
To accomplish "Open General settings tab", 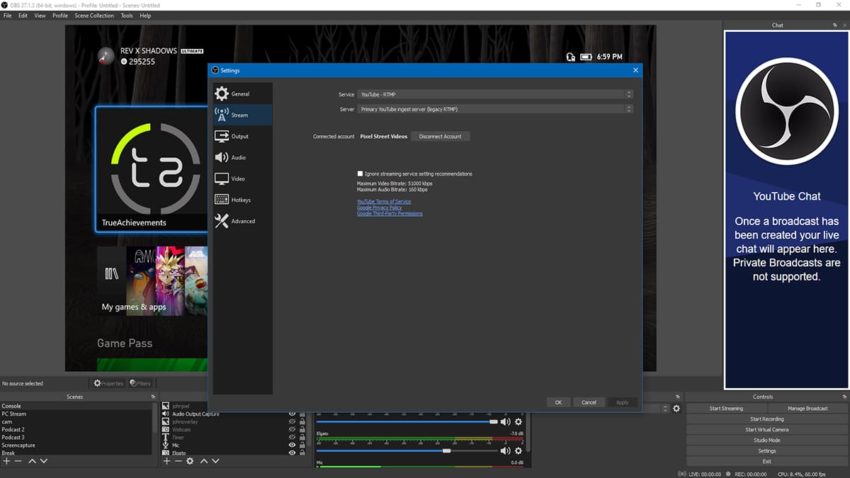I will tap(243, 94).
